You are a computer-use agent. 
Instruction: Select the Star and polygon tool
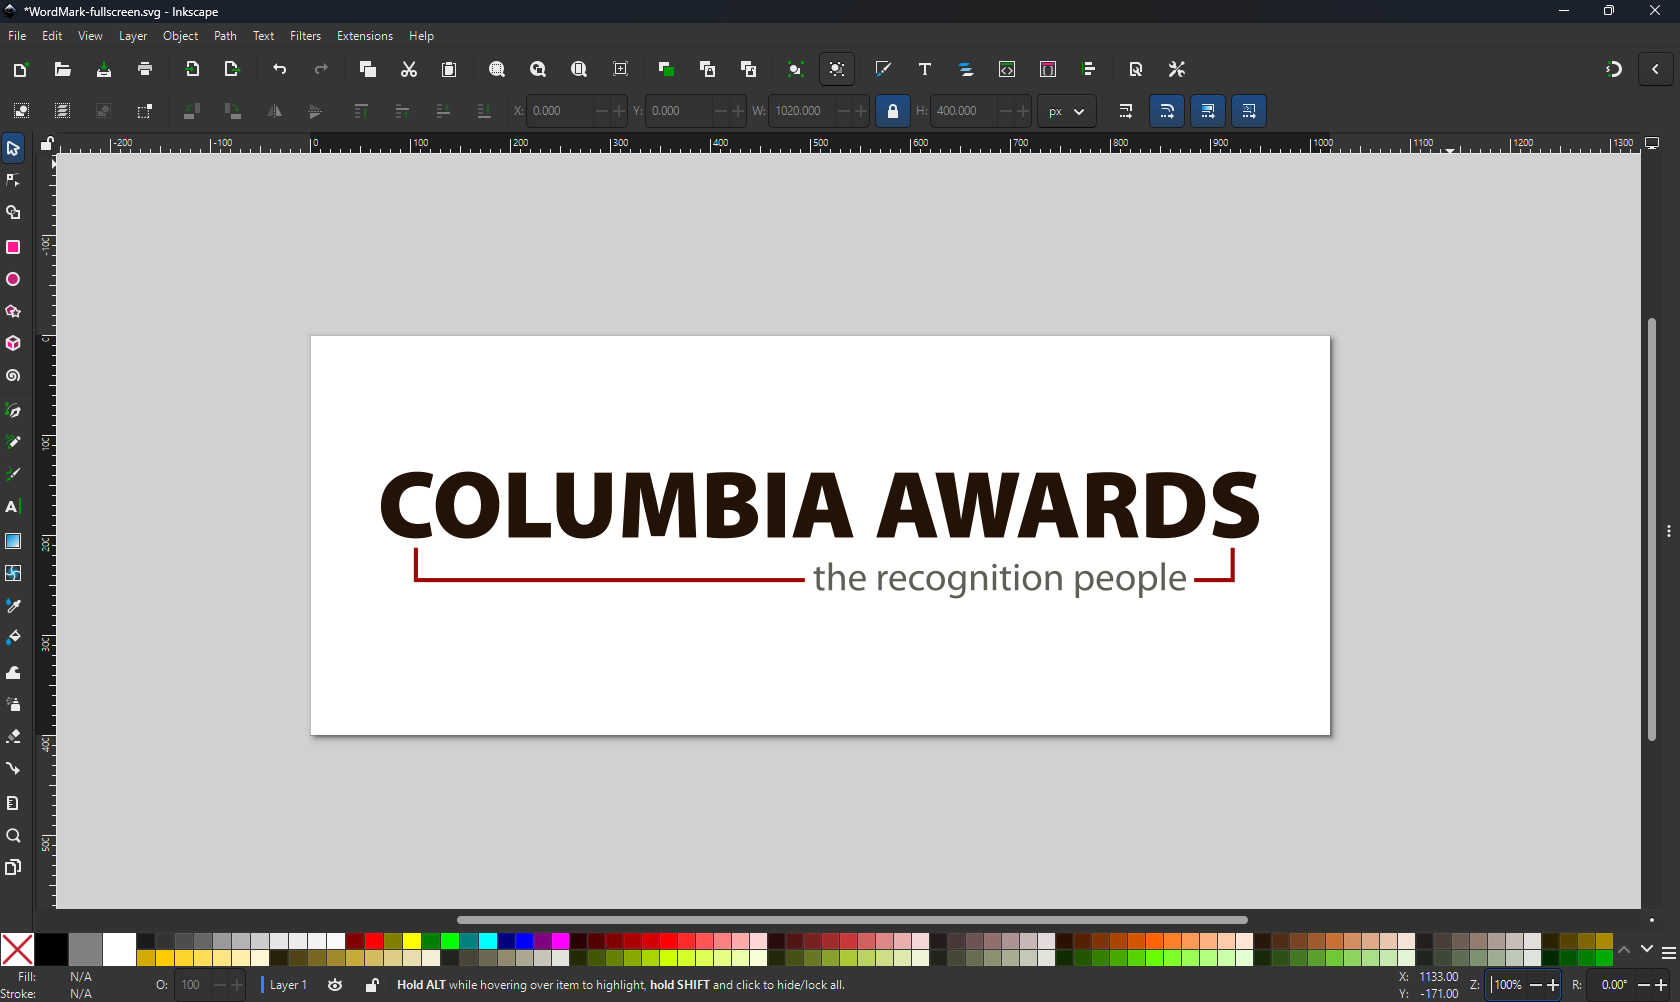[13, 312]
